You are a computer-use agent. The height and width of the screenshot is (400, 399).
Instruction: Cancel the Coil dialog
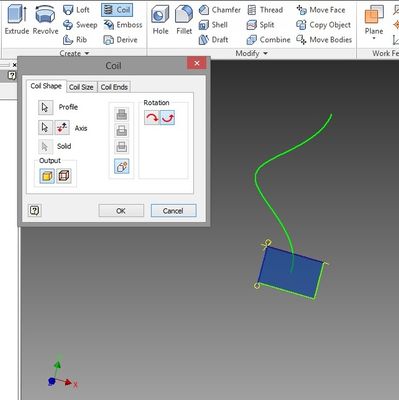(173, 211)
